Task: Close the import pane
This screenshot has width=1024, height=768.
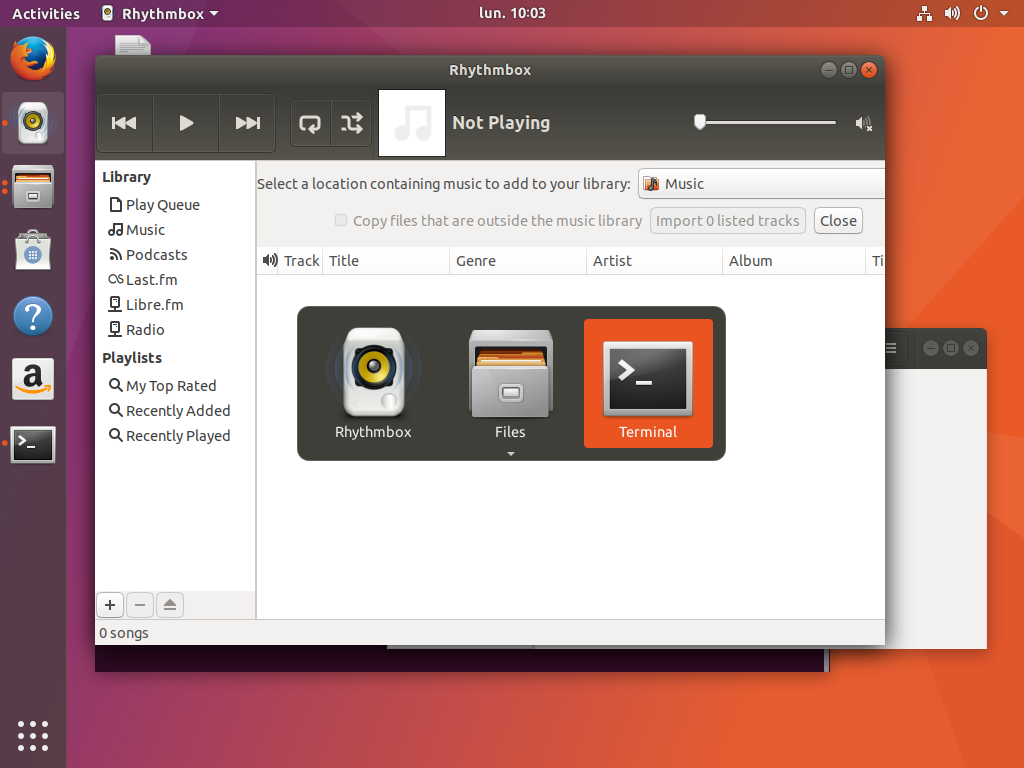Action: (838, 221)
